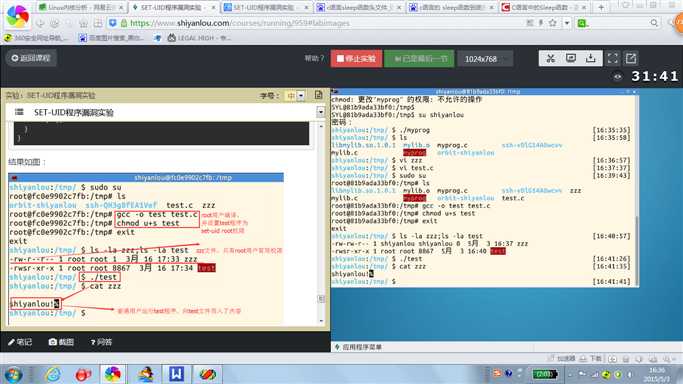This screenshot has height=384, width=683.
Task: Click the star bookmark icon in address bar
Action: 552,23
